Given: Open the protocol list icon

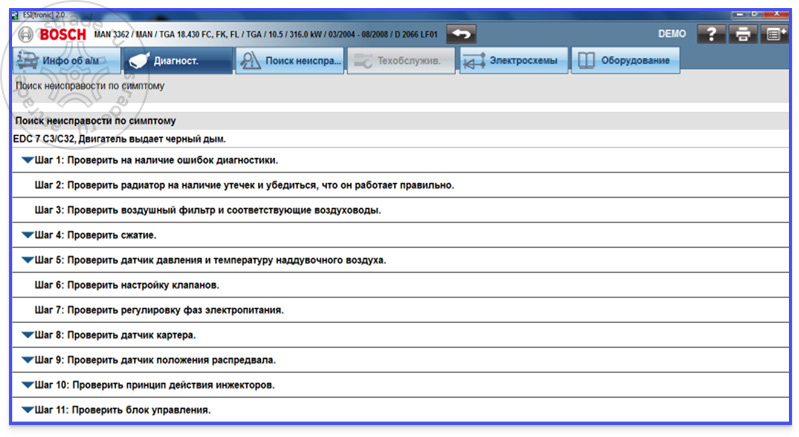Looking at the screenshot, I should tap(775, 34).
